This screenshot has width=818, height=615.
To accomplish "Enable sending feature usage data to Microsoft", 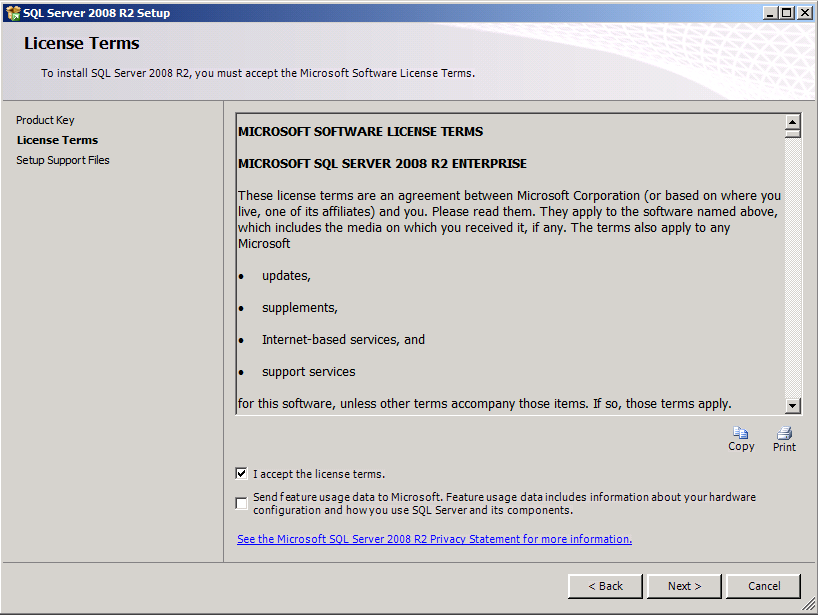I will (x=242, y=503).
